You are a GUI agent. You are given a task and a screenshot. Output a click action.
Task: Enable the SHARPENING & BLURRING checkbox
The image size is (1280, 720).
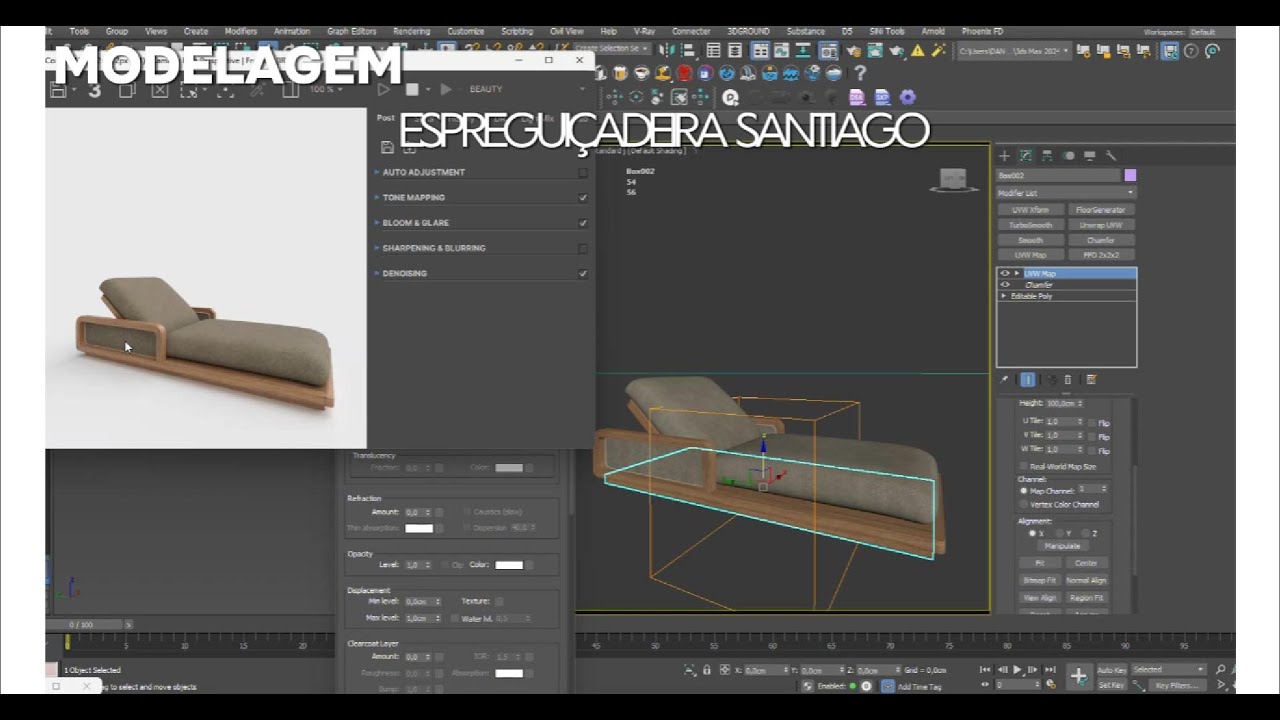pyautogui.click(x=583, y=248)
